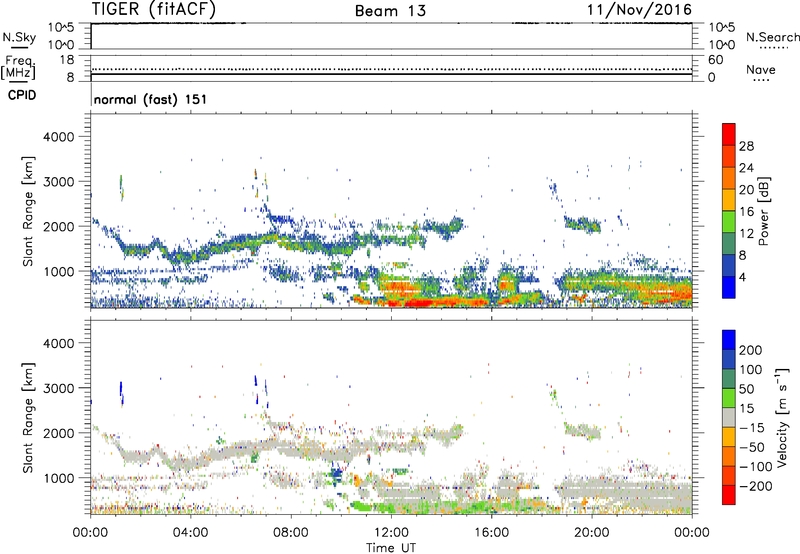The height and width of the screenshot is (554, 800).
Task: Click the green velocity band near 14:00 at low range
Action: 444,507
